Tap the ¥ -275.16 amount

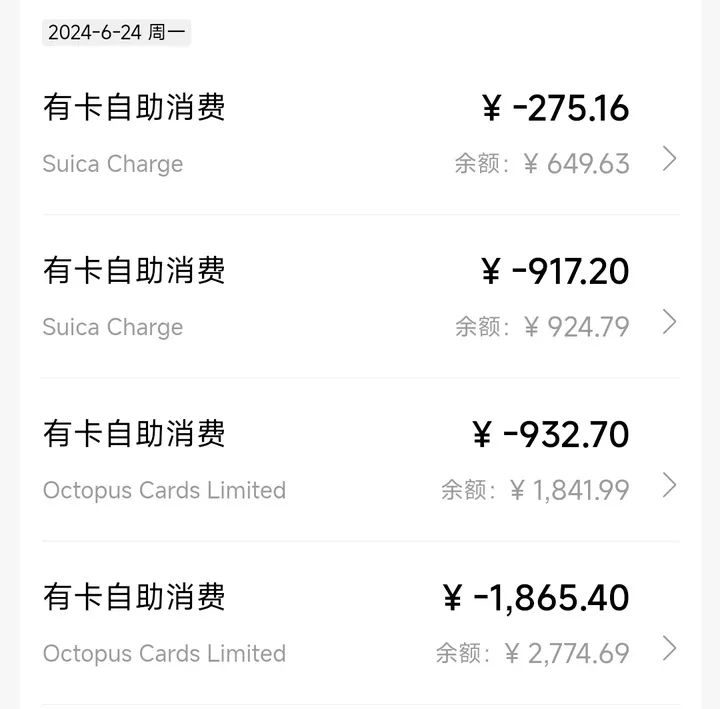click(x=555, y=108)
